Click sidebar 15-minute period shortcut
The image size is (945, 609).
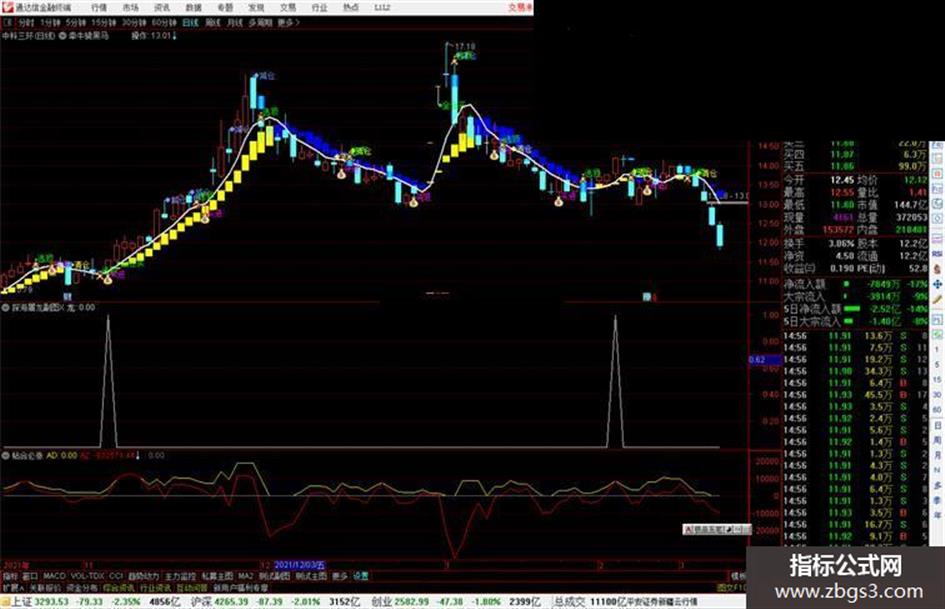pyautogui.click(x=937, y=380)
